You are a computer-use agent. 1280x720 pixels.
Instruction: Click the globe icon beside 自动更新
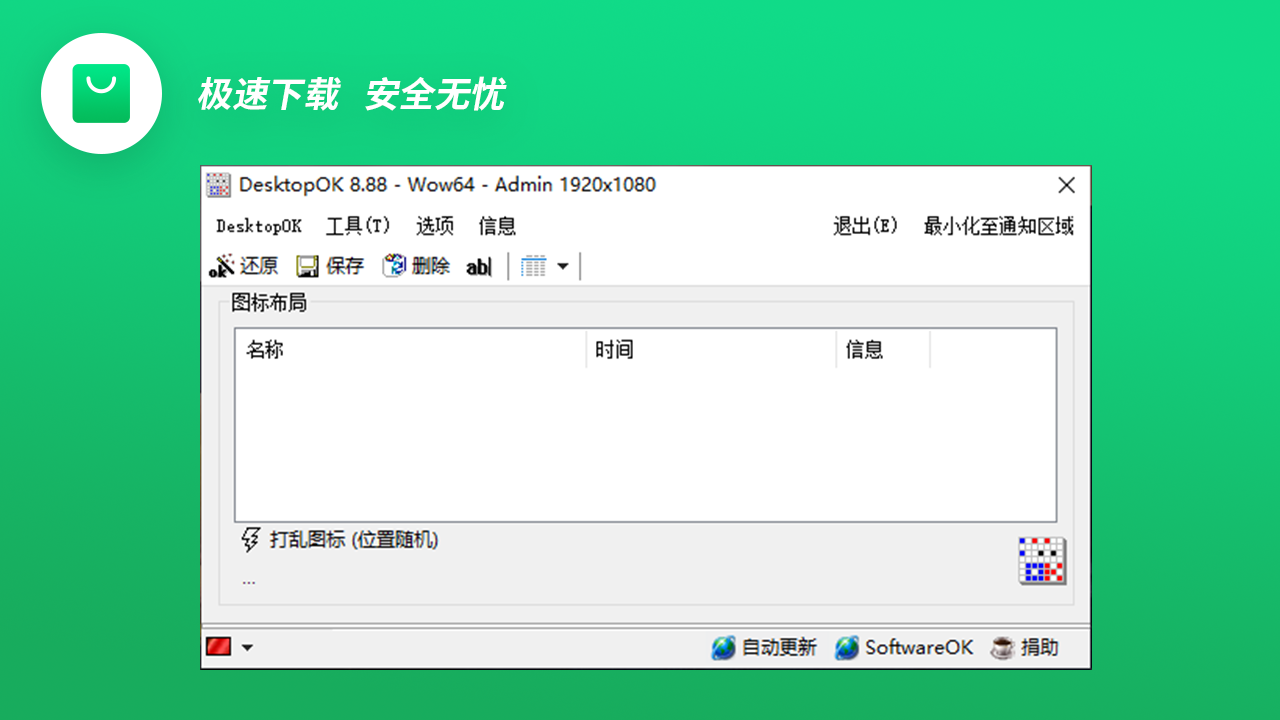[x=724, y=648]
